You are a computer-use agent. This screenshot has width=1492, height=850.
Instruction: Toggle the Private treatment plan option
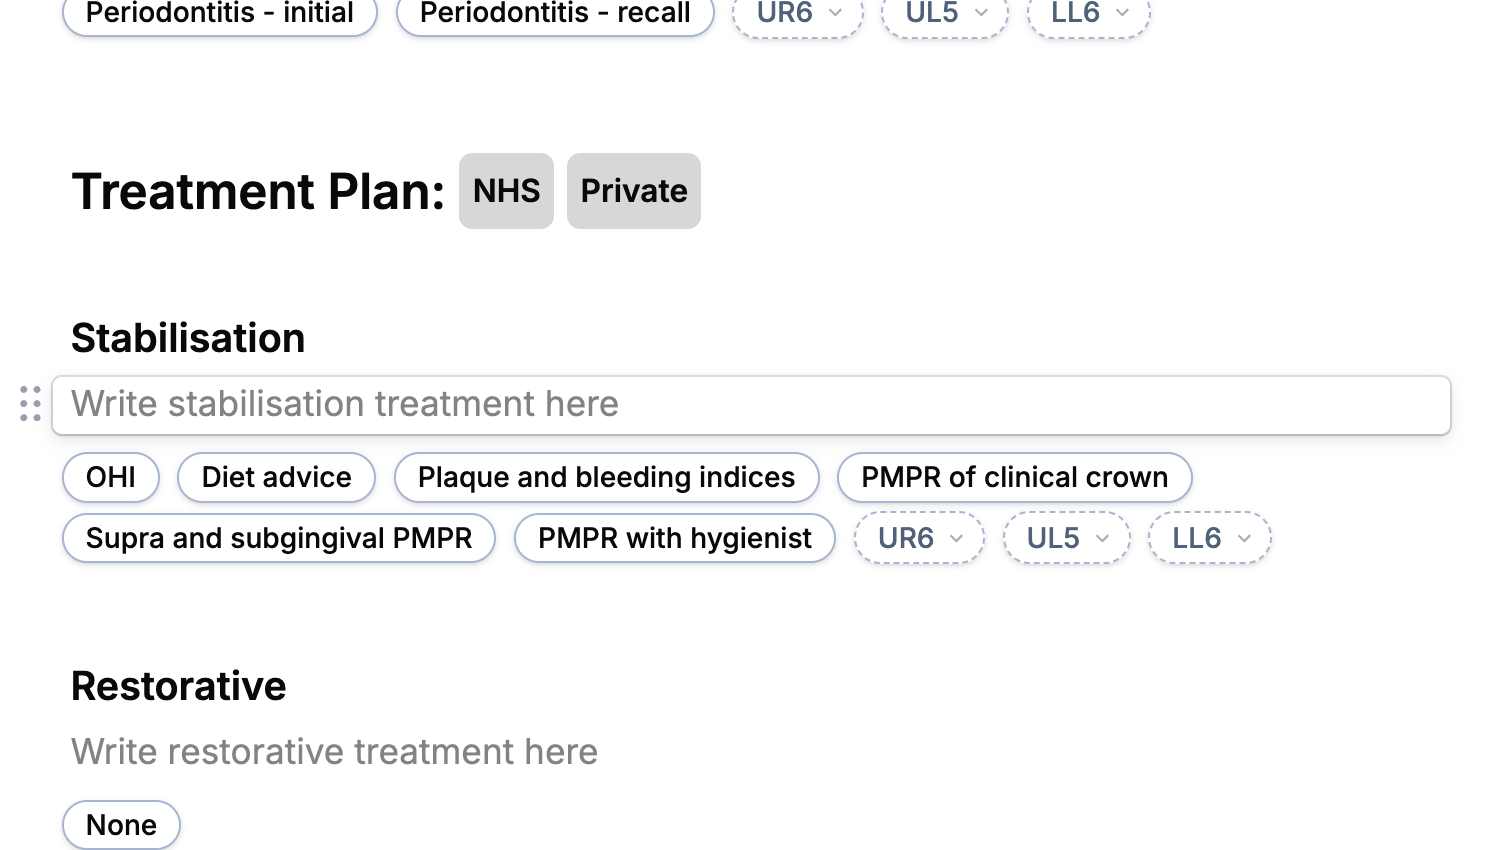(634, 191)
